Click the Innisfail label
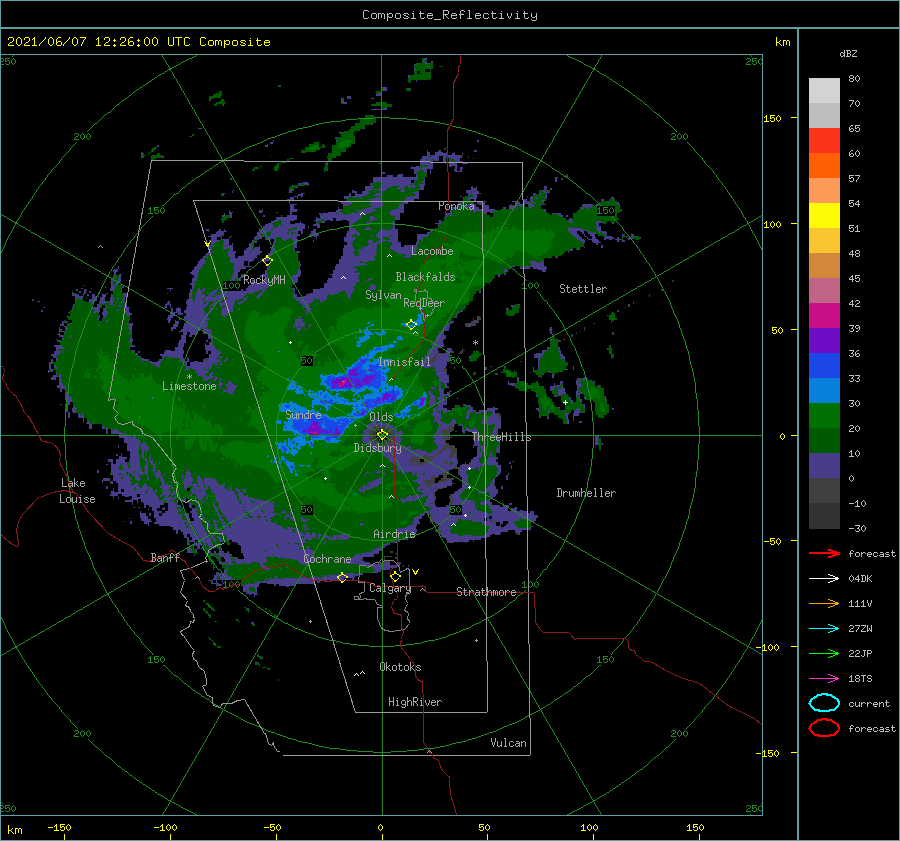 click(404, 362)
